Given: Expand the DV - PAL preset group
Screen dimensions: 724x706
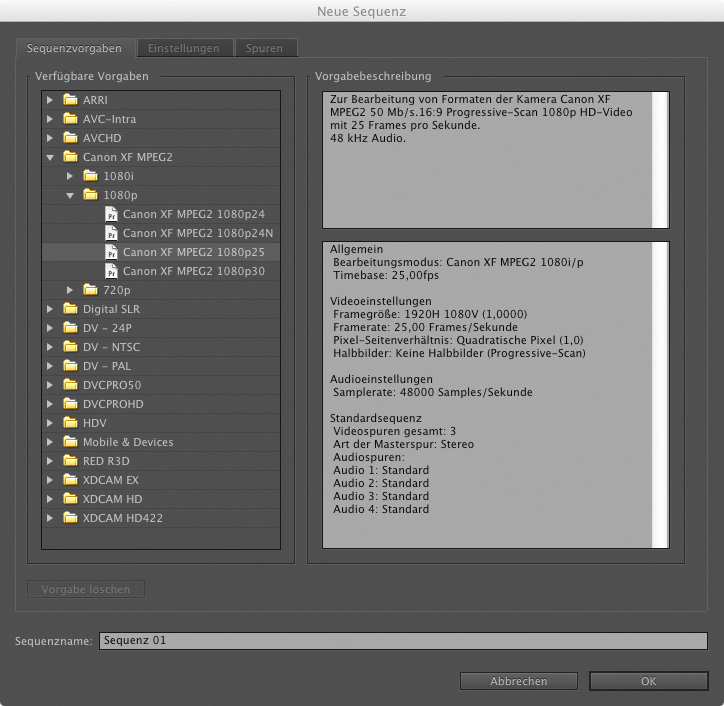Looking at the screenshot, I should 50,366.
